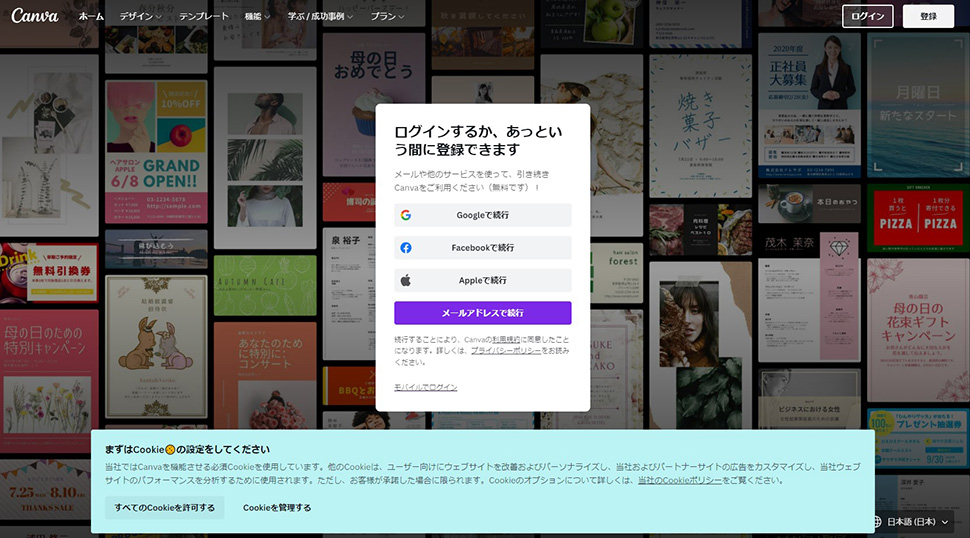The height and width of the screenshot is (538, 970).
Task: Click the ログイン button
Action: tap(867, 16)
